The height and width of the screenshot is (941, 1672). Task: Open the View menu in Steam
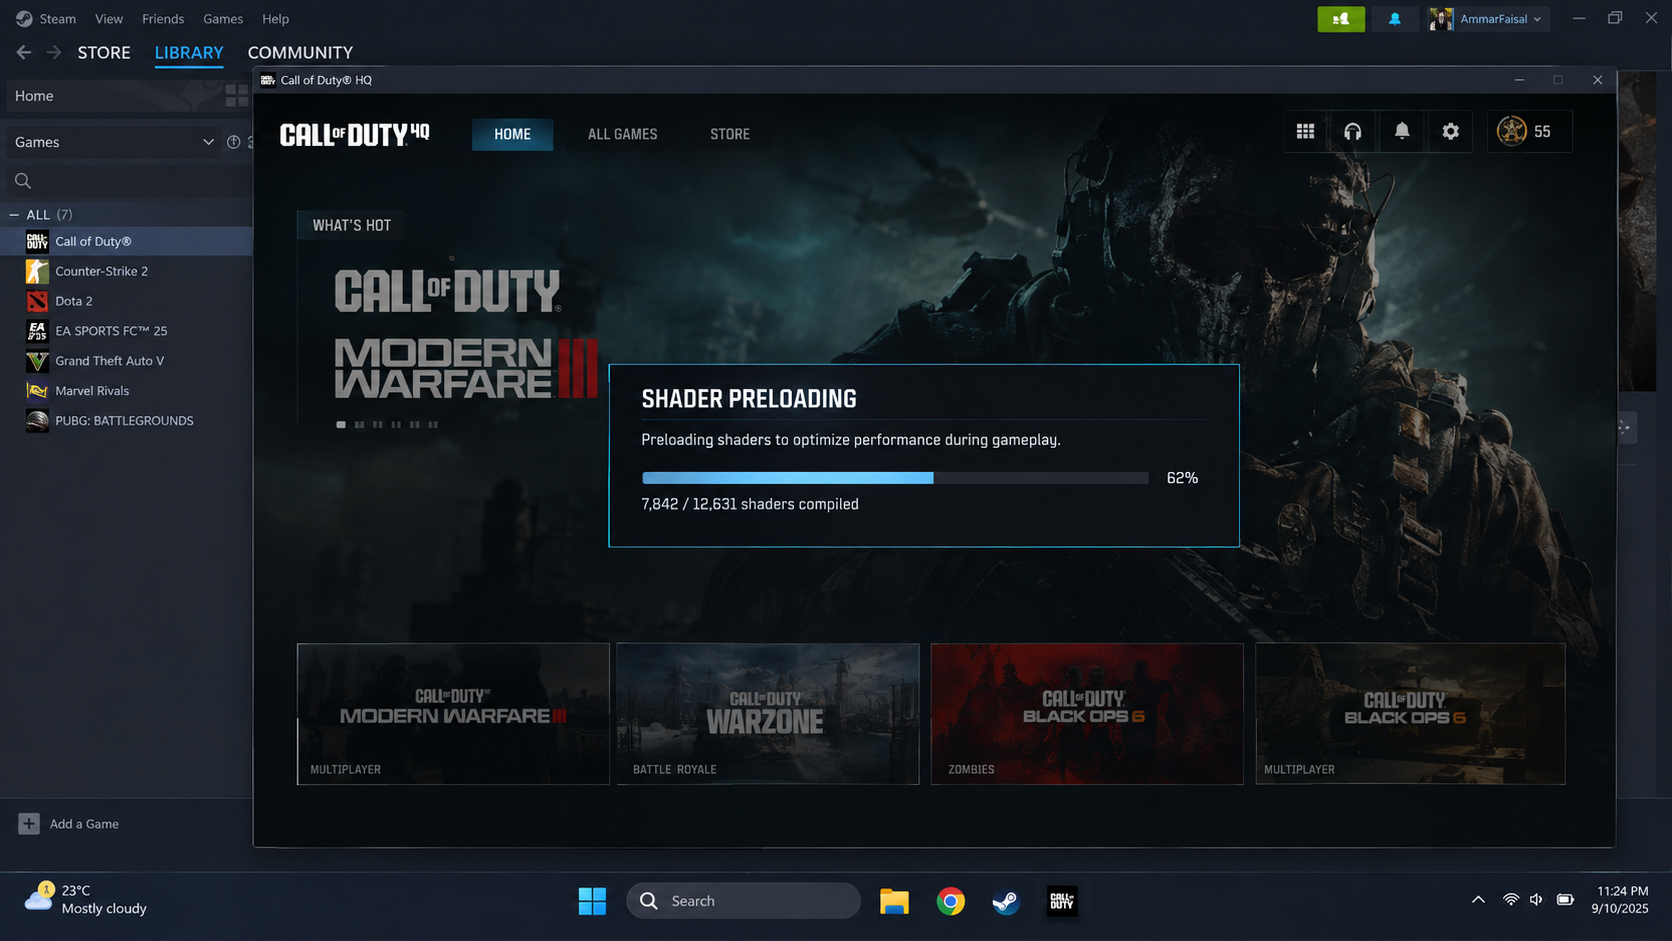(x=109, y=19)
